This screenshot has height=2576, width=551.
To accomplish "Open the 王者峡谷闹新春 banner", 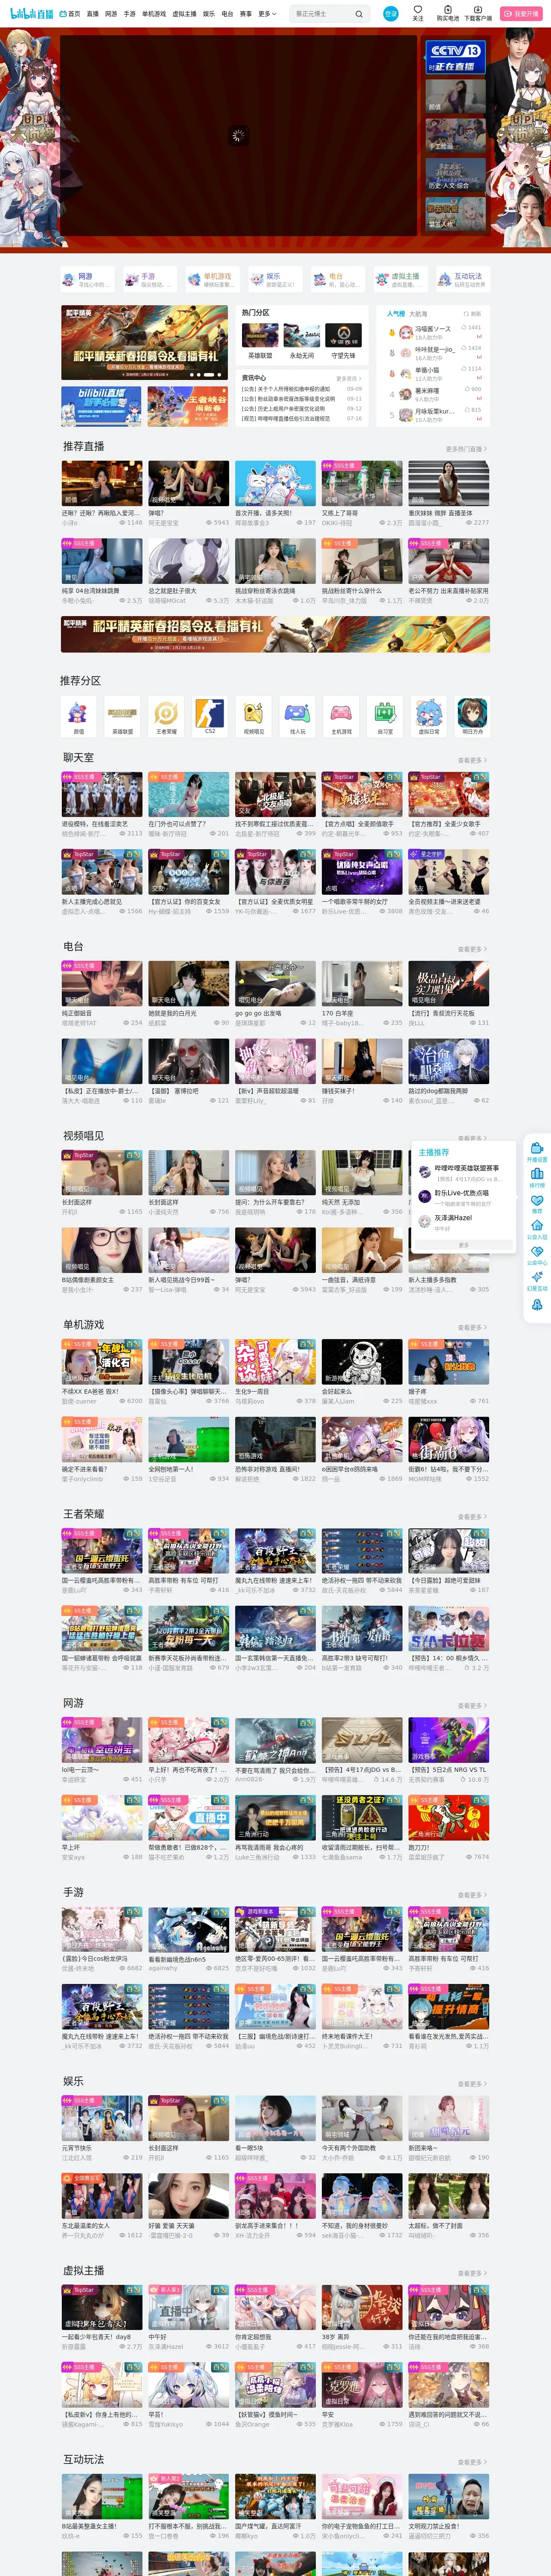I will click(187, 407).
